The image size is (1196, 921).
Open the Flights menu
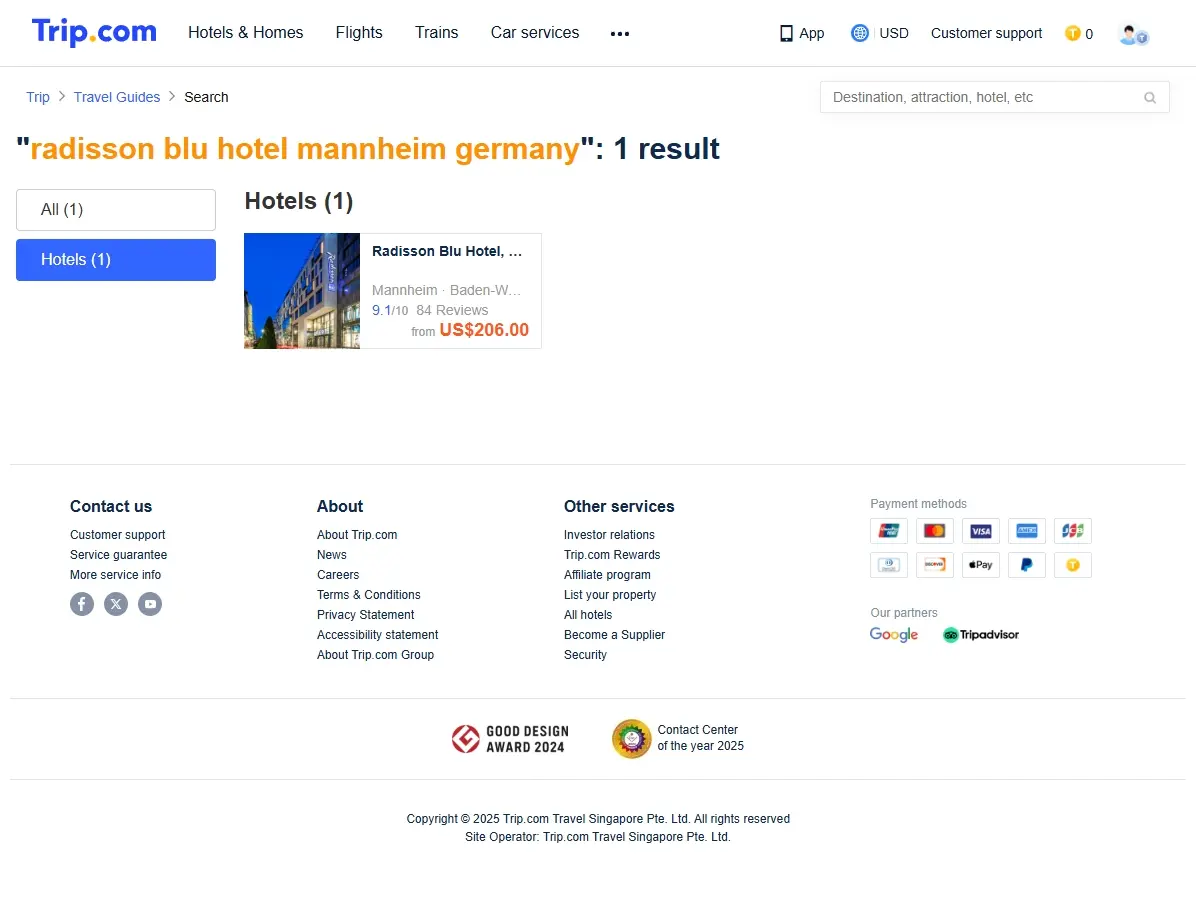click(359, 33)
